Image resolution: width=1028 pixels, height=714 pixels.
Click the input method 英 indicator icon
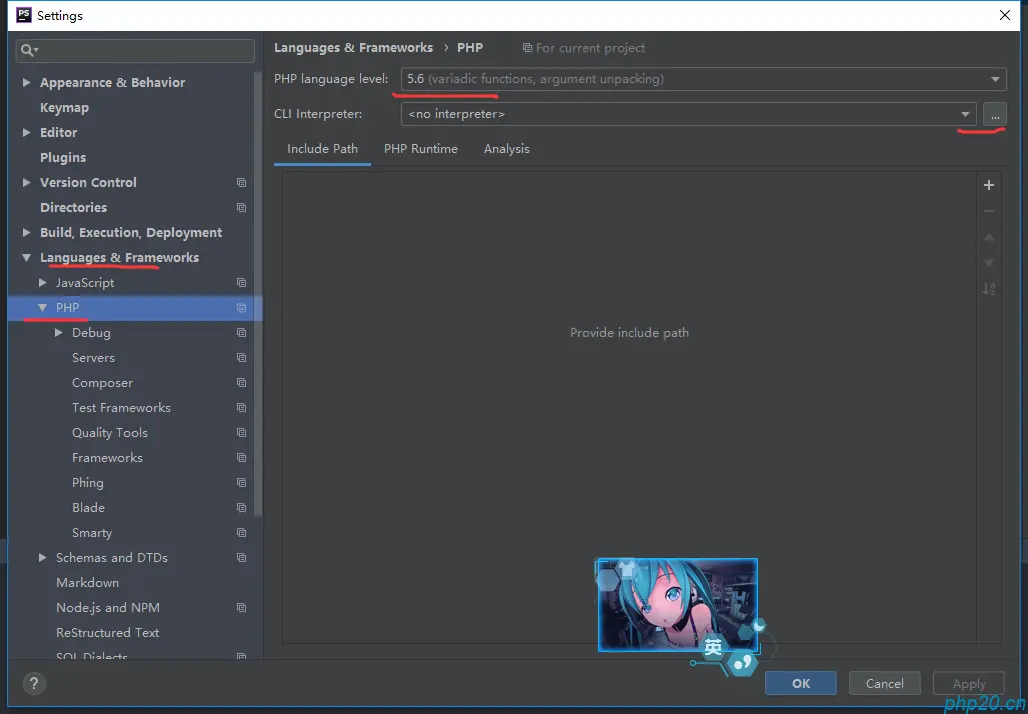click(x=713, y=648)
